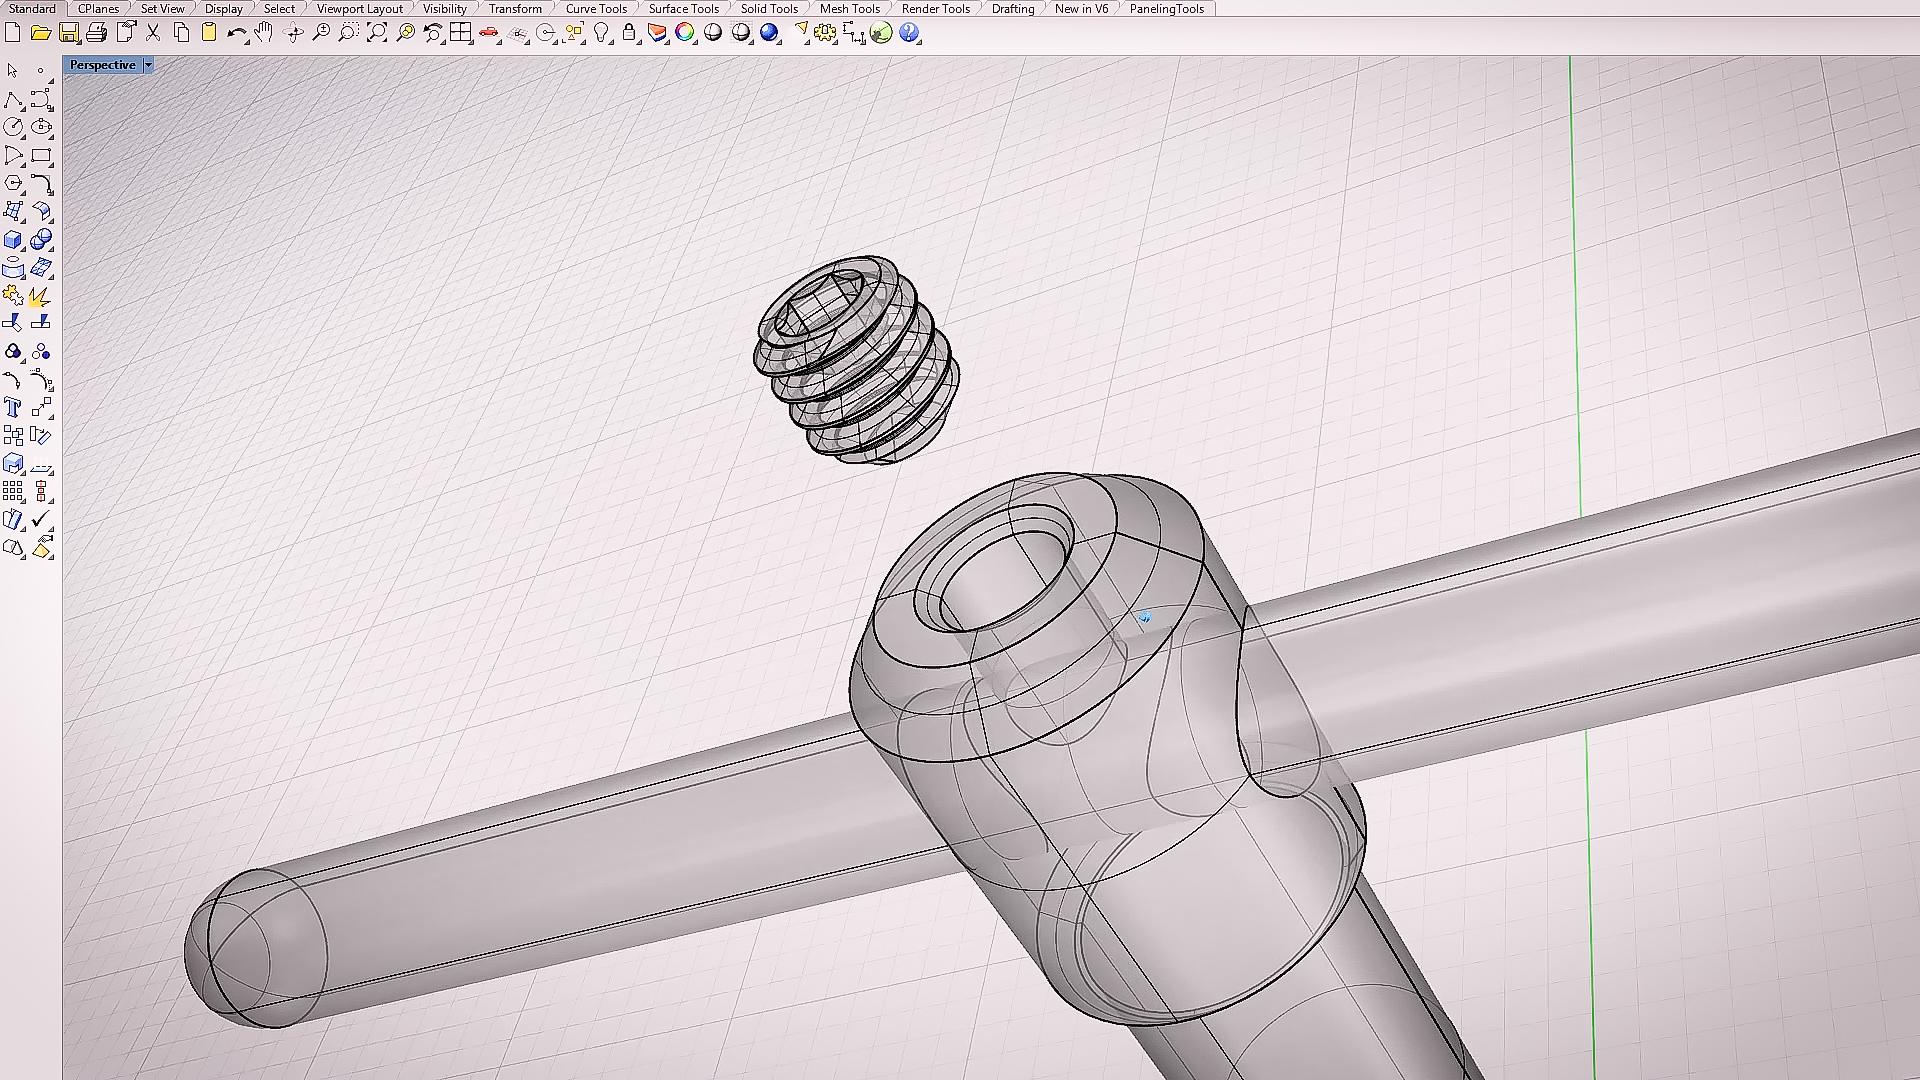Select the Pan hand tool

(264, 33)
